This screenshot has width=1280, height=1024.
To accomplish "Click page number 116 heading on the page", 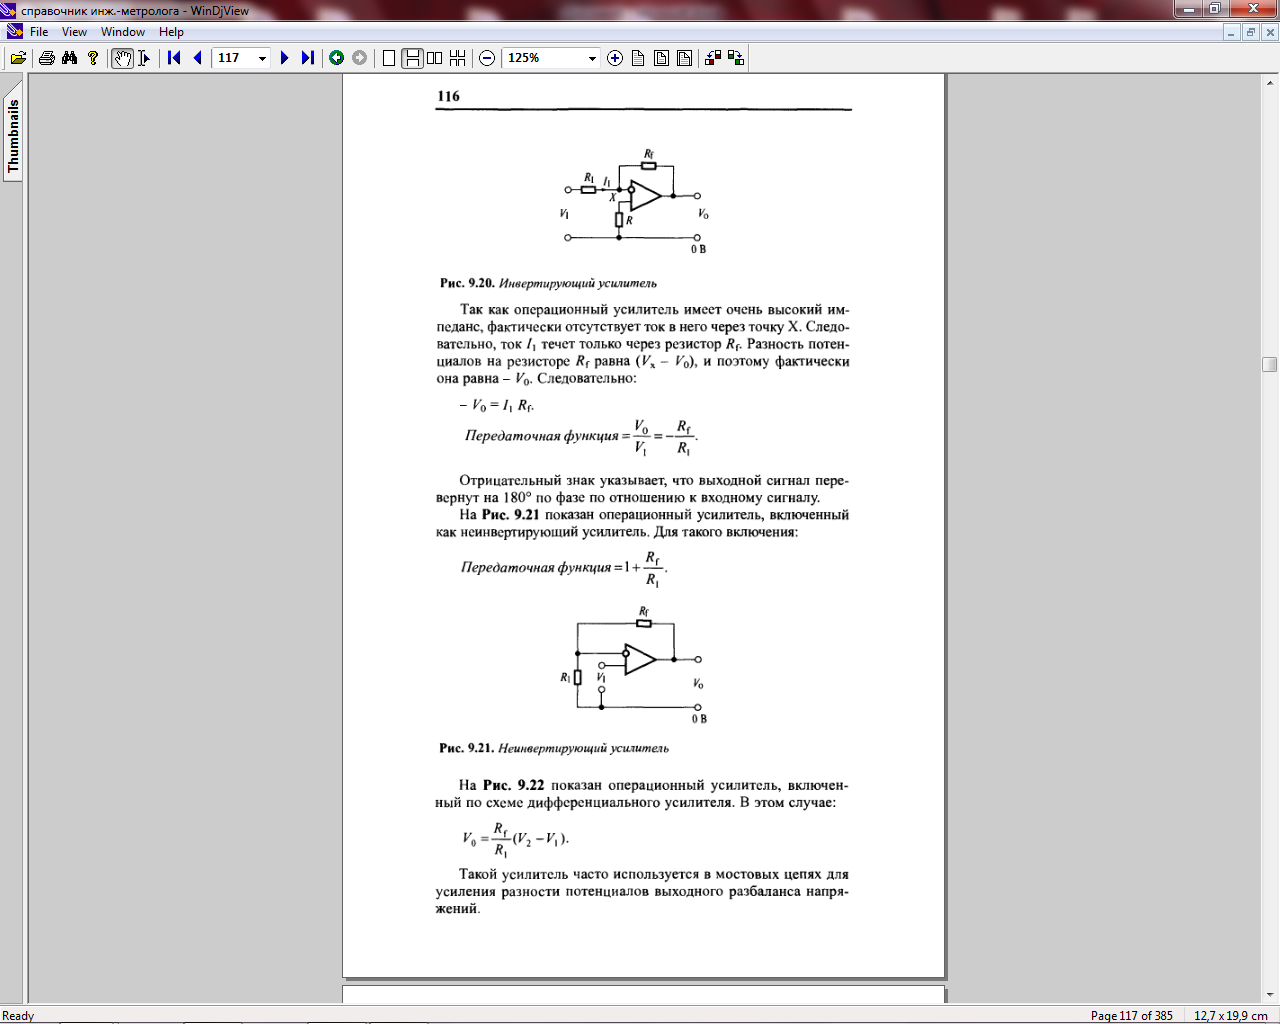I will [448, 96].
